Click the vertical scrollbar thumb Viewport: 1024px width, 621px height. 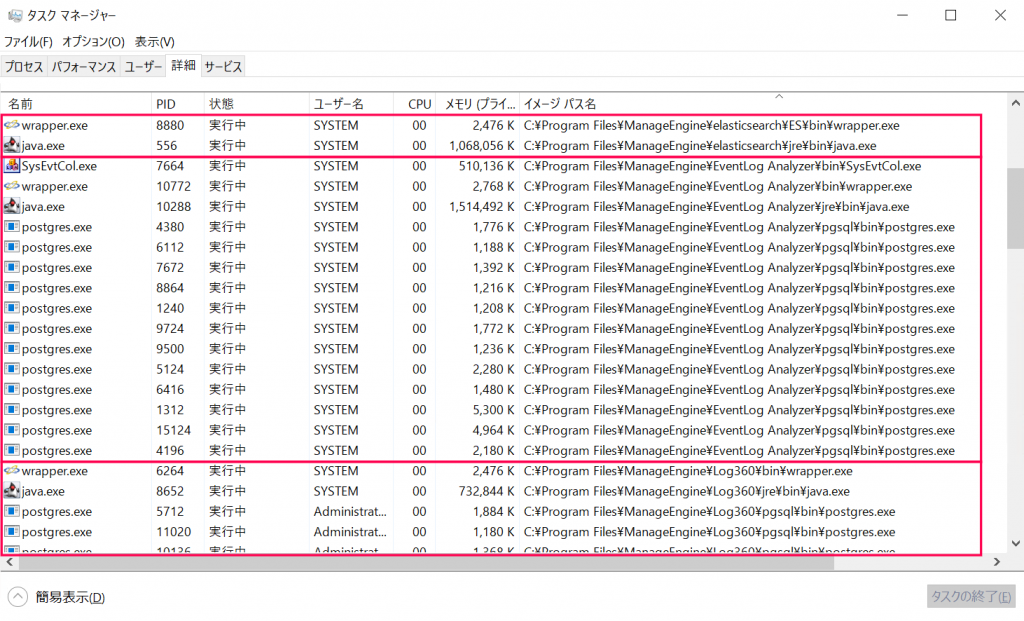(1016, 208)
